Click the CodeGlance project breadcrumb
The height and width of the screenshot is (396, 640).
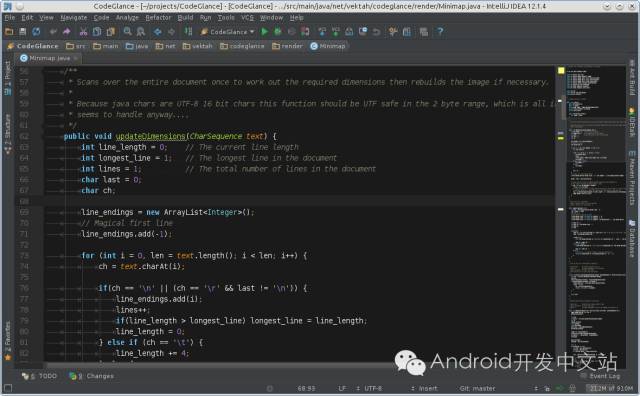pyautogui.click(x=33, y=46)
